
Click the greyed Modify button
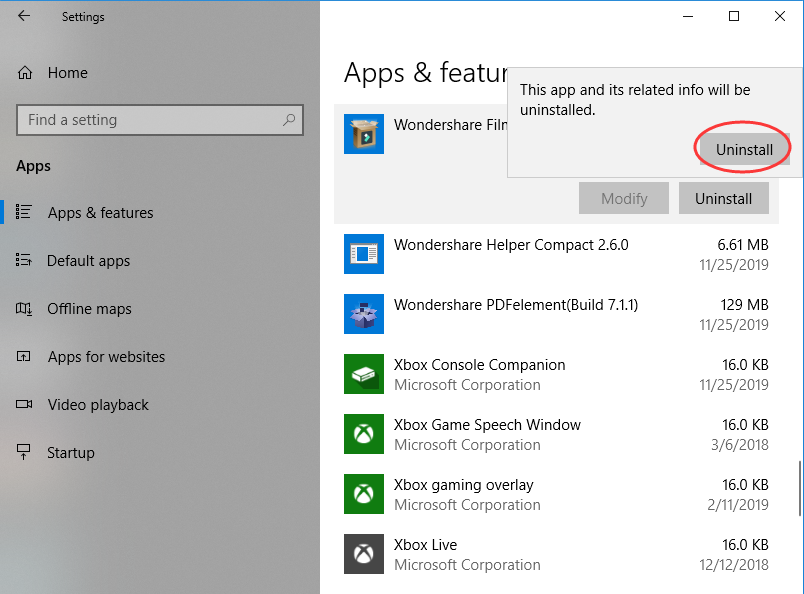(624, 198)
